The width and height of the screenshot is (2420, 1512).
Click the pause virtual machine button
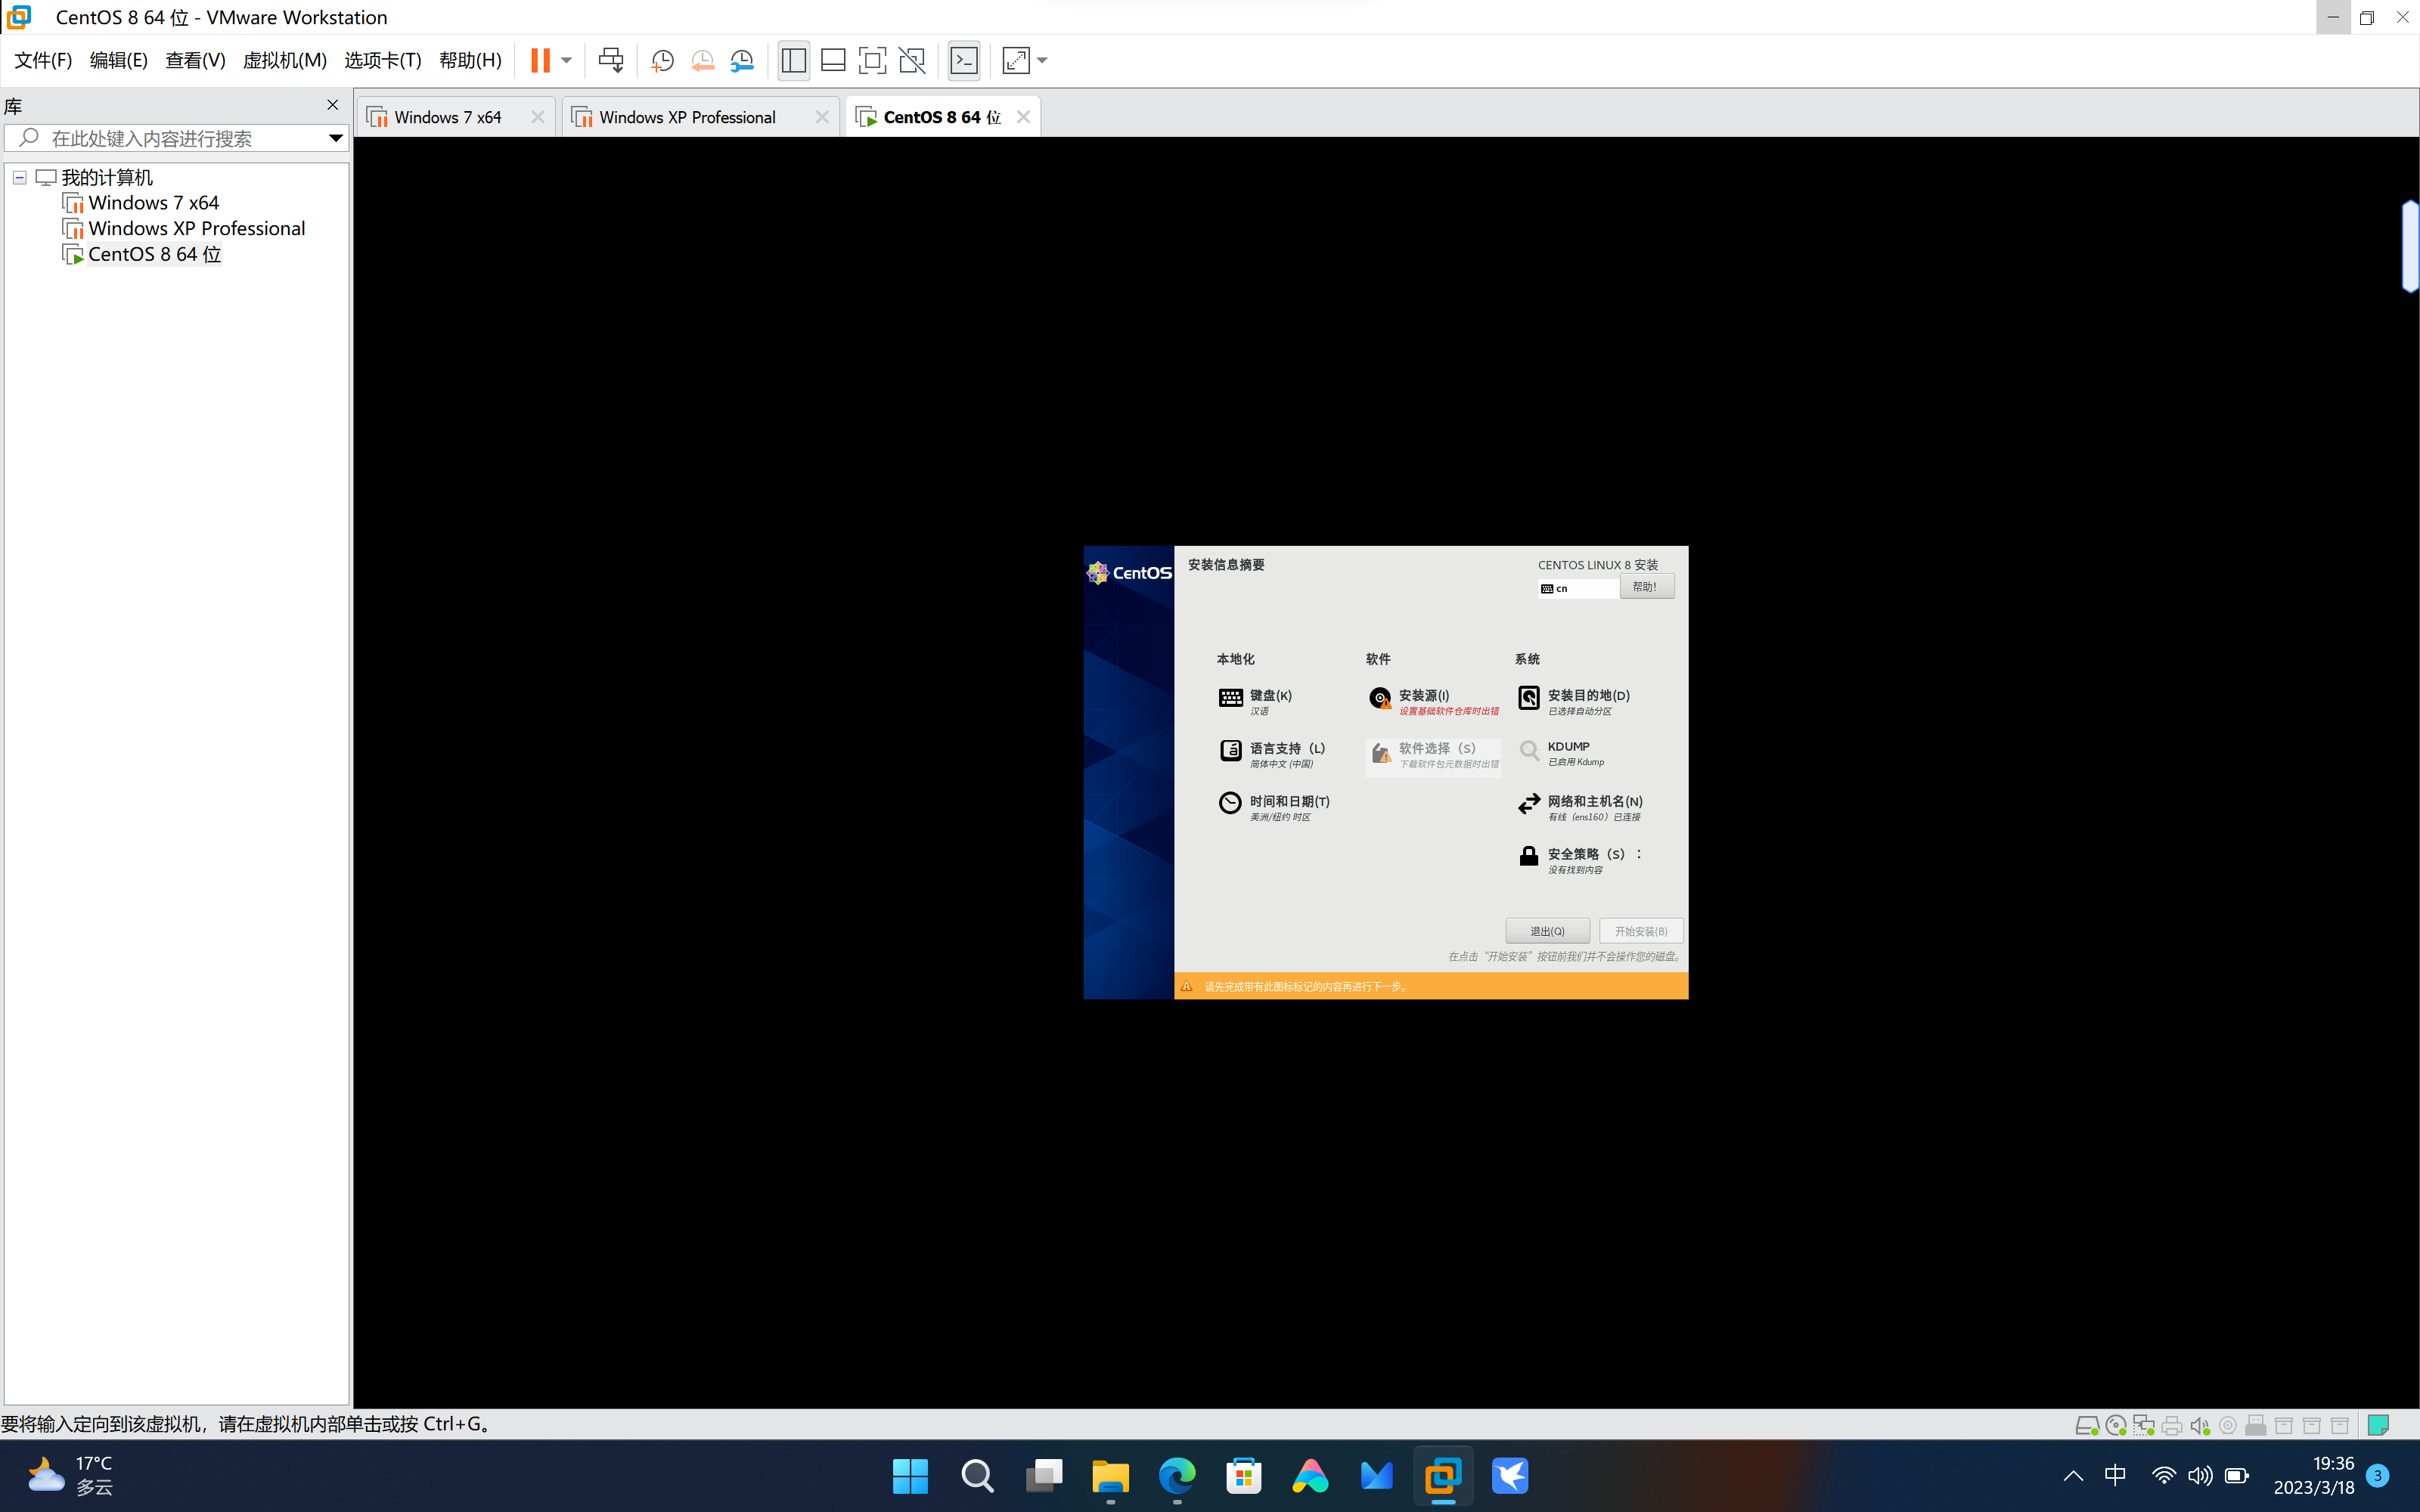coord(540,60)
